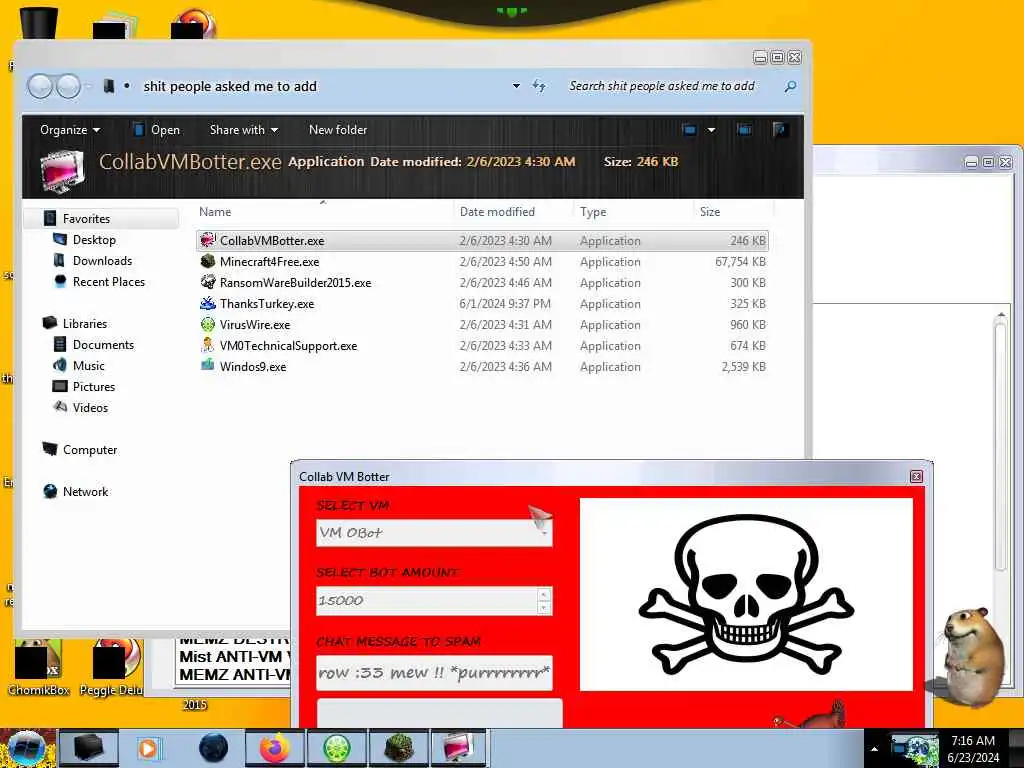The width and height of the screenshot is (1024, 768).
Task: Show hidden system tray icons arrow
Action: tap(874, 749)
